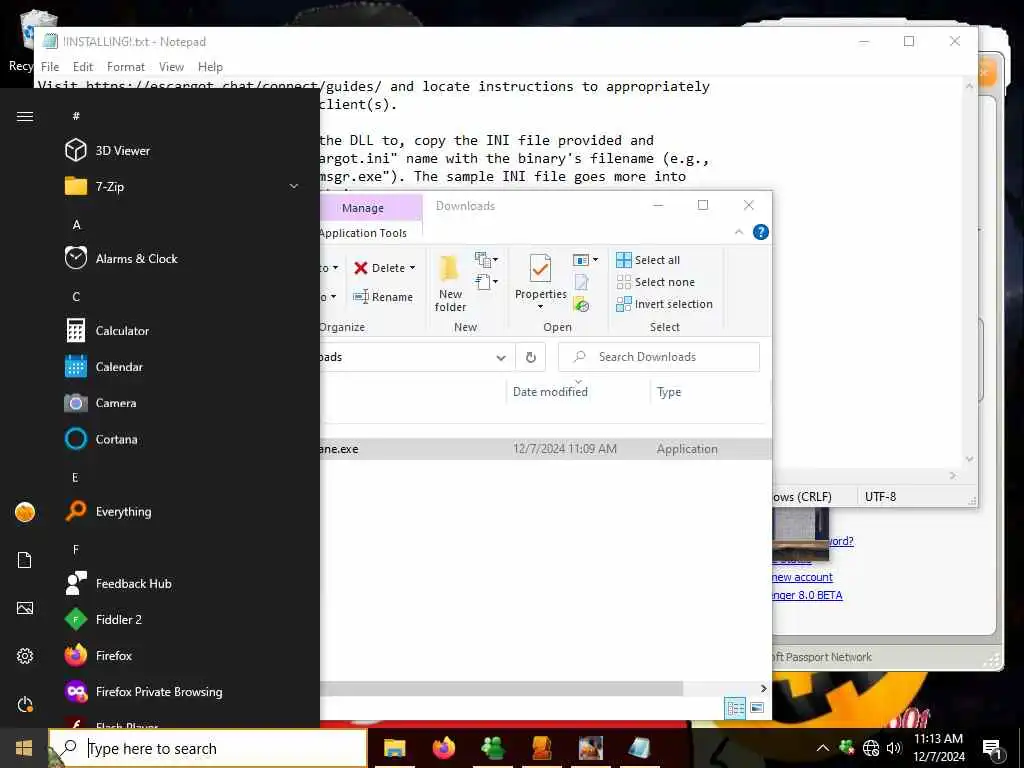Click the taskbar search box
This screenshot has width=1024, height=768.
coord(208,748)
